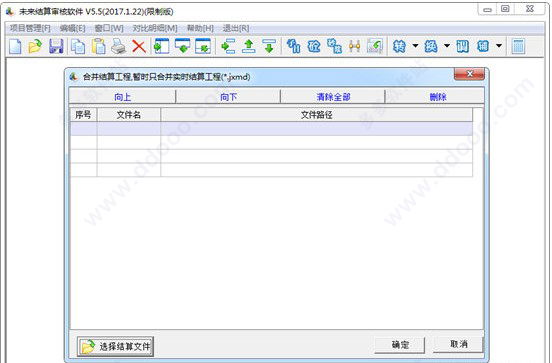This screenshot has width=552, height=363.
Task: Click the 文件路径 column header
Action: (316, 115)
